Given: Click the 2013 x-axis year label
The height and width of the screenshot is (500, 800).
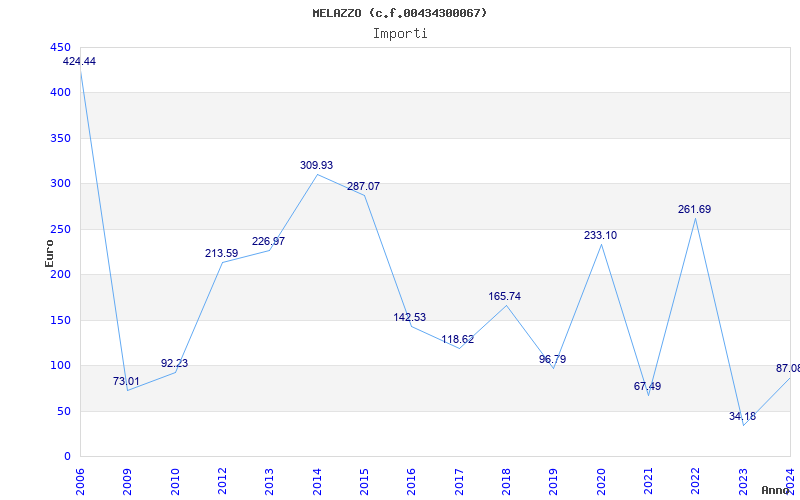Looking at the screenshot, I should [x=269, y=481].
